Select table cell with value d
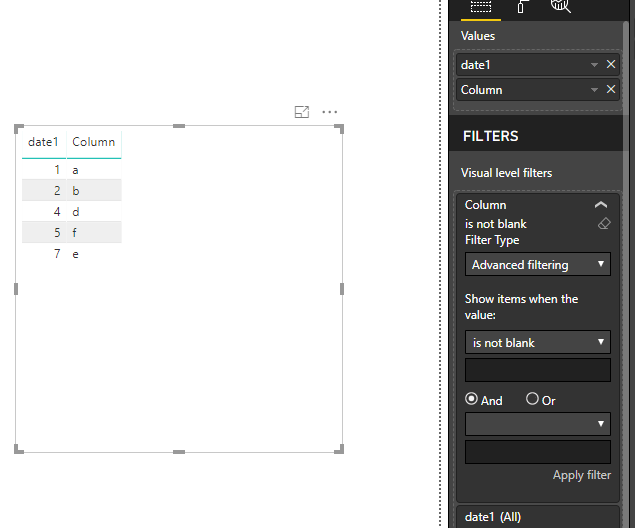This screenshot has width=635, height=528. (x=94, y=211)
